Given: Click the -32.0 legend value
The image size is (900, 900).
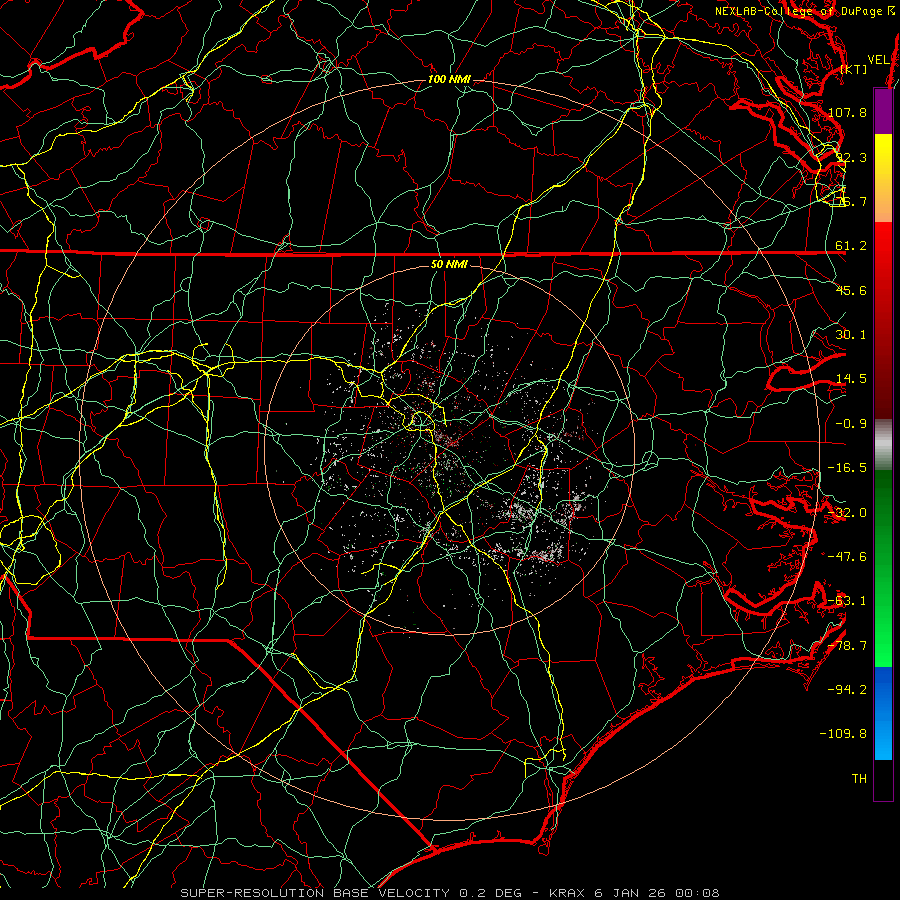Looking at the screenshot, I should click(847, 513).
